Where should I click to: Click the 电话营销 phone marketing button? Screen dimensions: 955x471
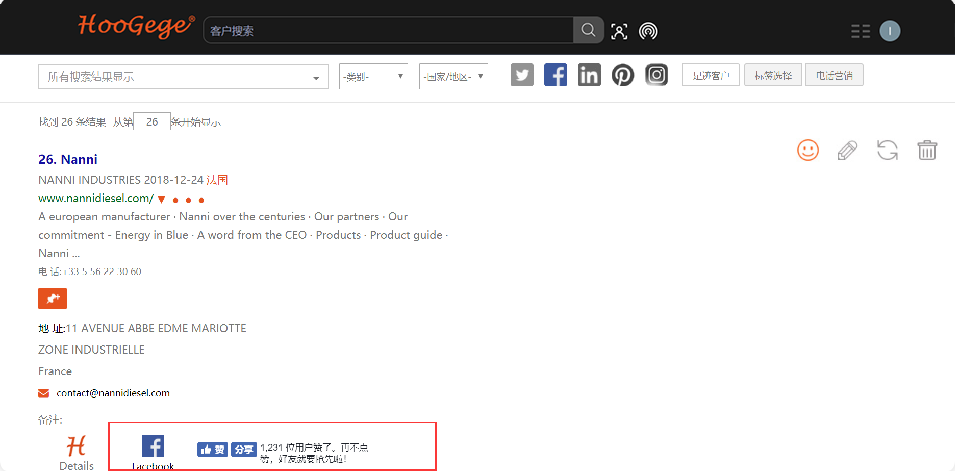(834, 75)
